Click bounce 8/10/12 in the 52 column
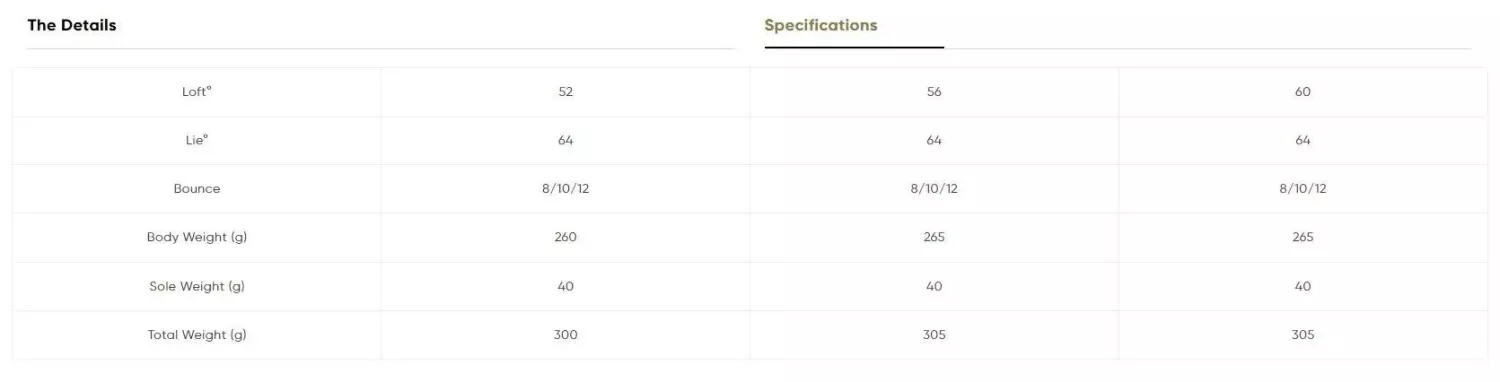The width and height of the screenshot is (1500, 382). pyautogui.click(x=566, y=188)
